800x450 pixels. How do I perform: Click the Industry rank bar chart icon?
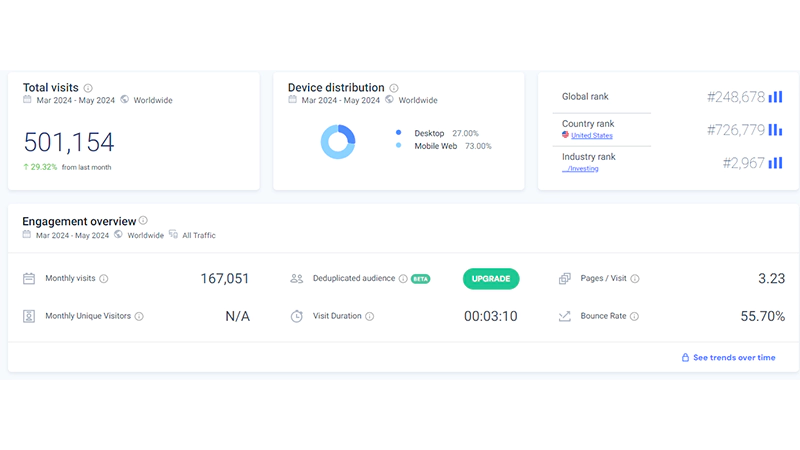(775, 163)
